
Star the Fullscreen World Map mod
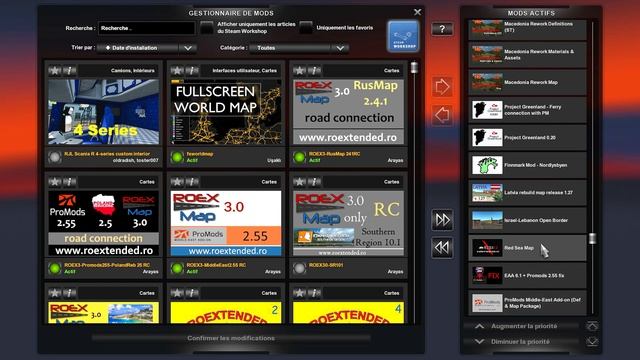177,71
